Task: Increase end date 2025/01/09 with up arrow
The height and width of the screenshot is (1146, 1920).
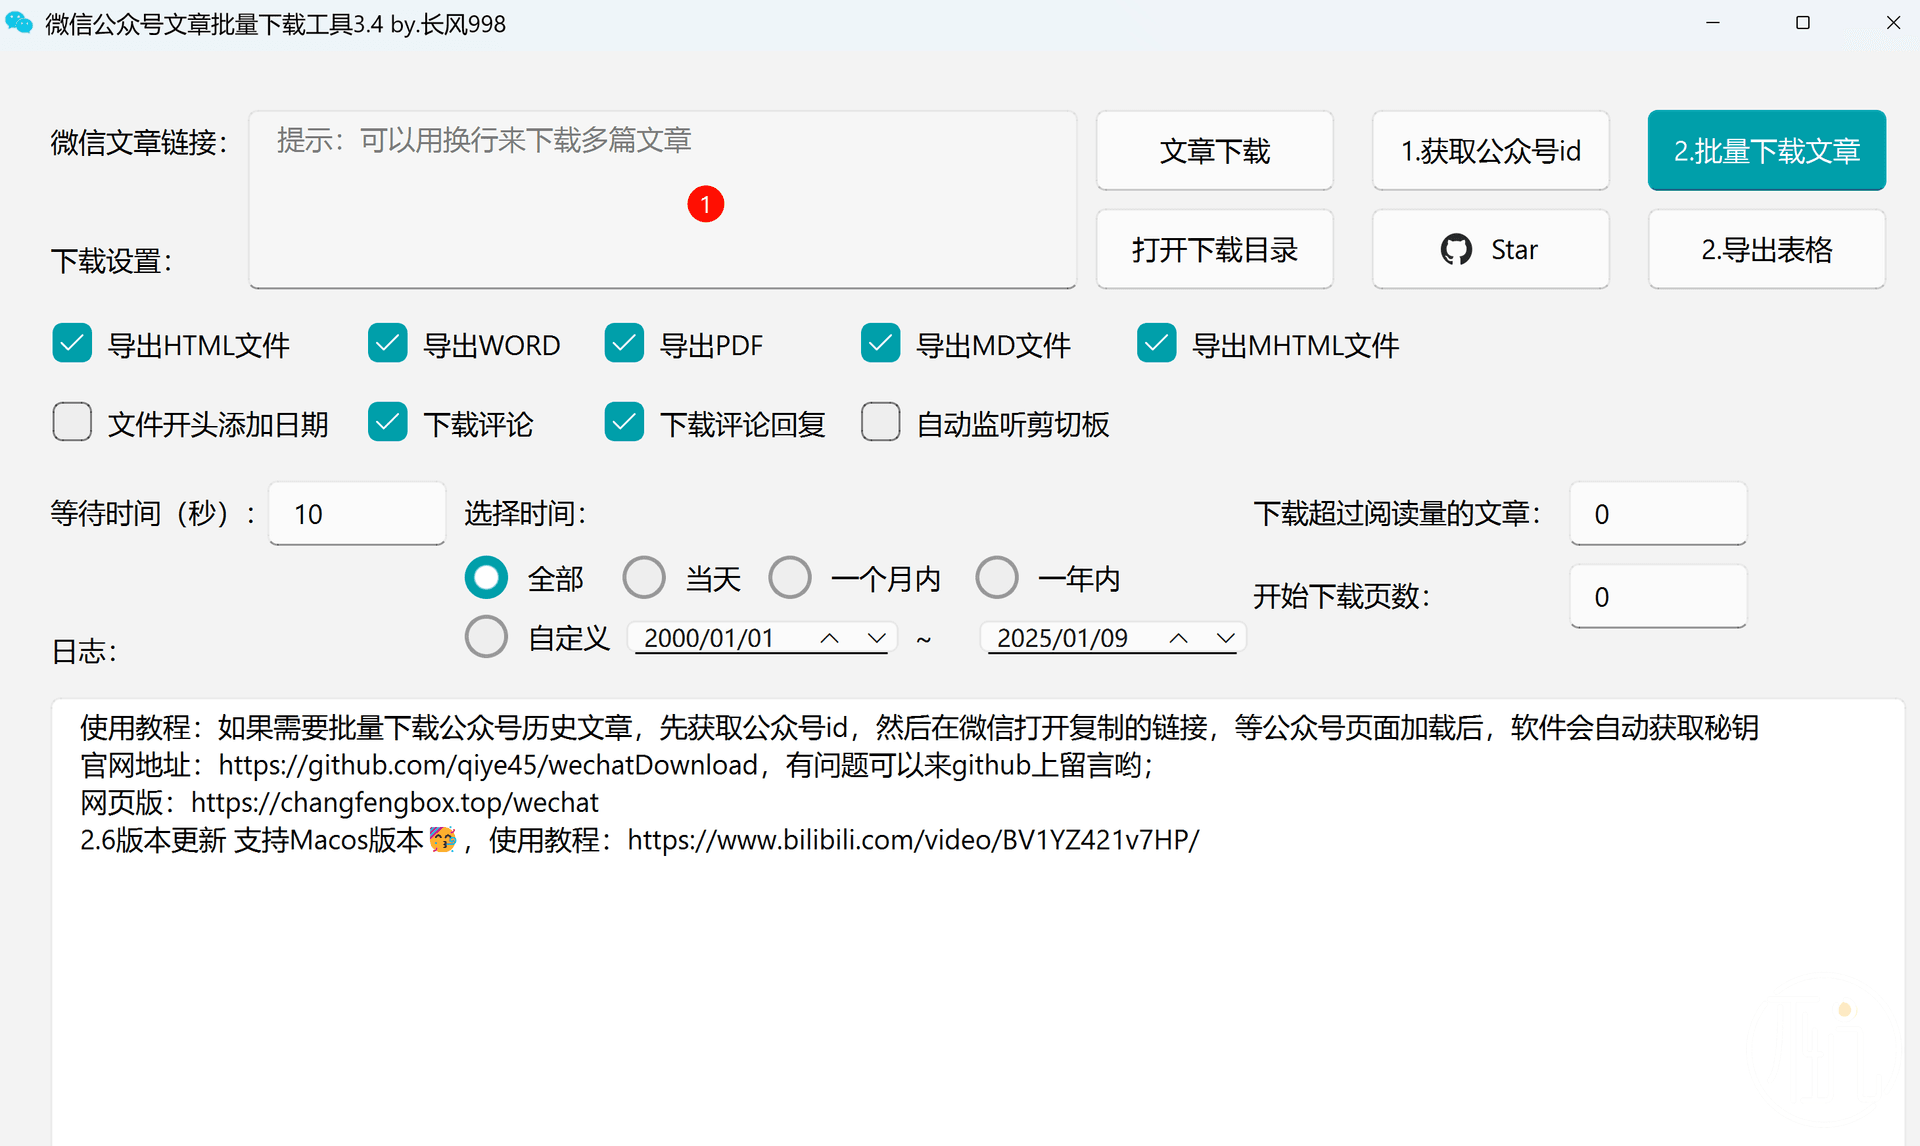Action: (1178, 638)
